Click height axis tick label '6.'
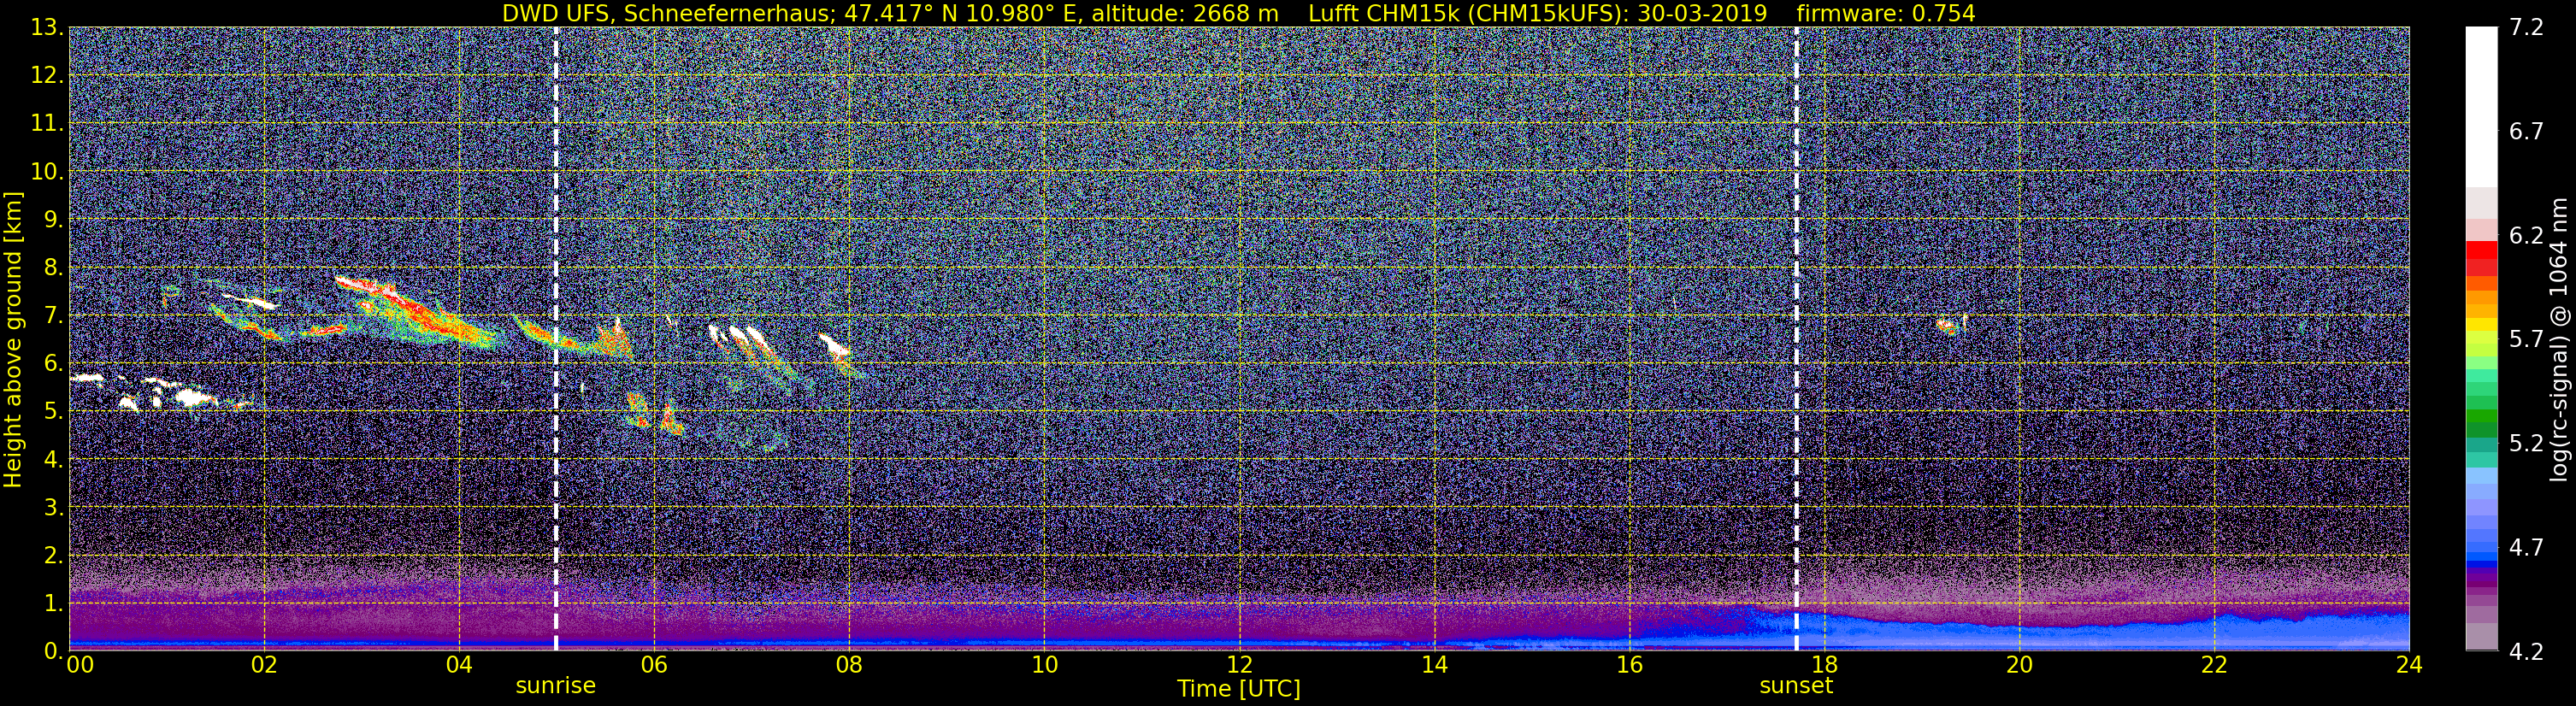 (53, 364)
